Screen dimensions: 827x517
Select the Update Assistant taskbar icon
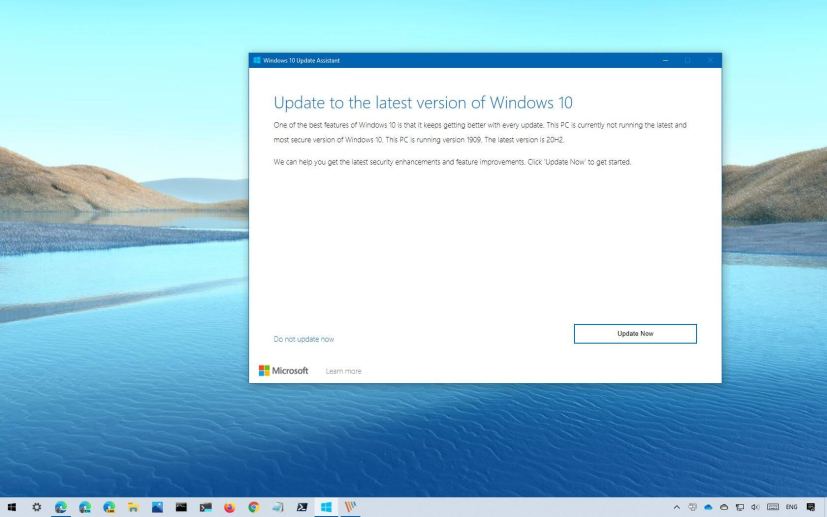click(326, 507)
